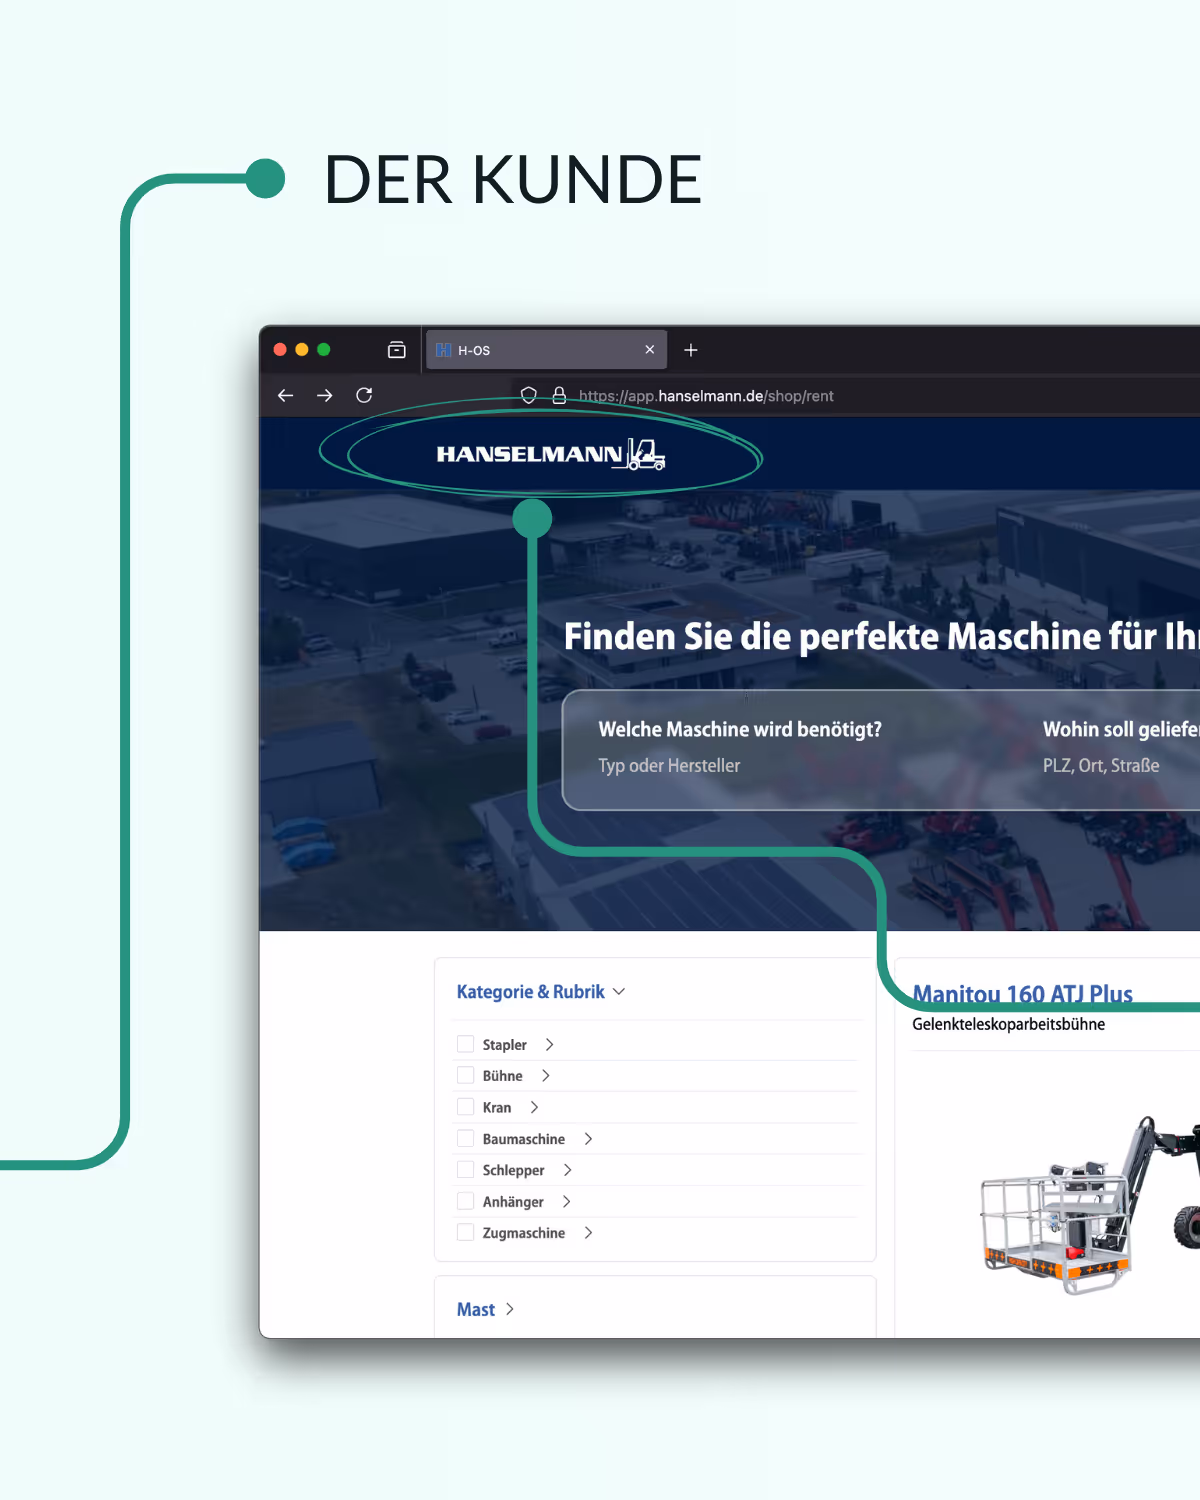1200x1500 pixels.
Task: Click the Hanselmann logo
Action: 551,454
